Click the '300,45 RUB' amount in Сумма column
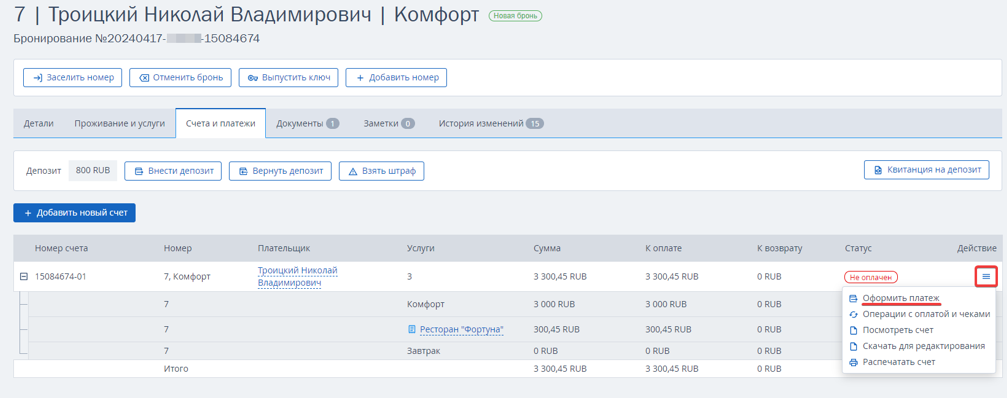This screenshot has width=1007, height=398. tap(557, 329)
